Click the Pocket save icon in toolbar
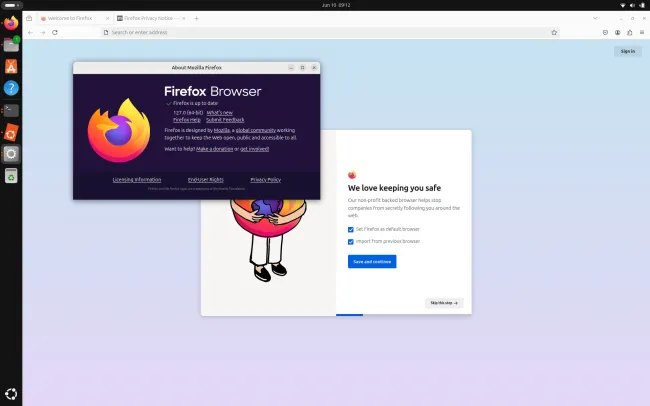Screen dimensions: 650x406 tap(605, 32)
